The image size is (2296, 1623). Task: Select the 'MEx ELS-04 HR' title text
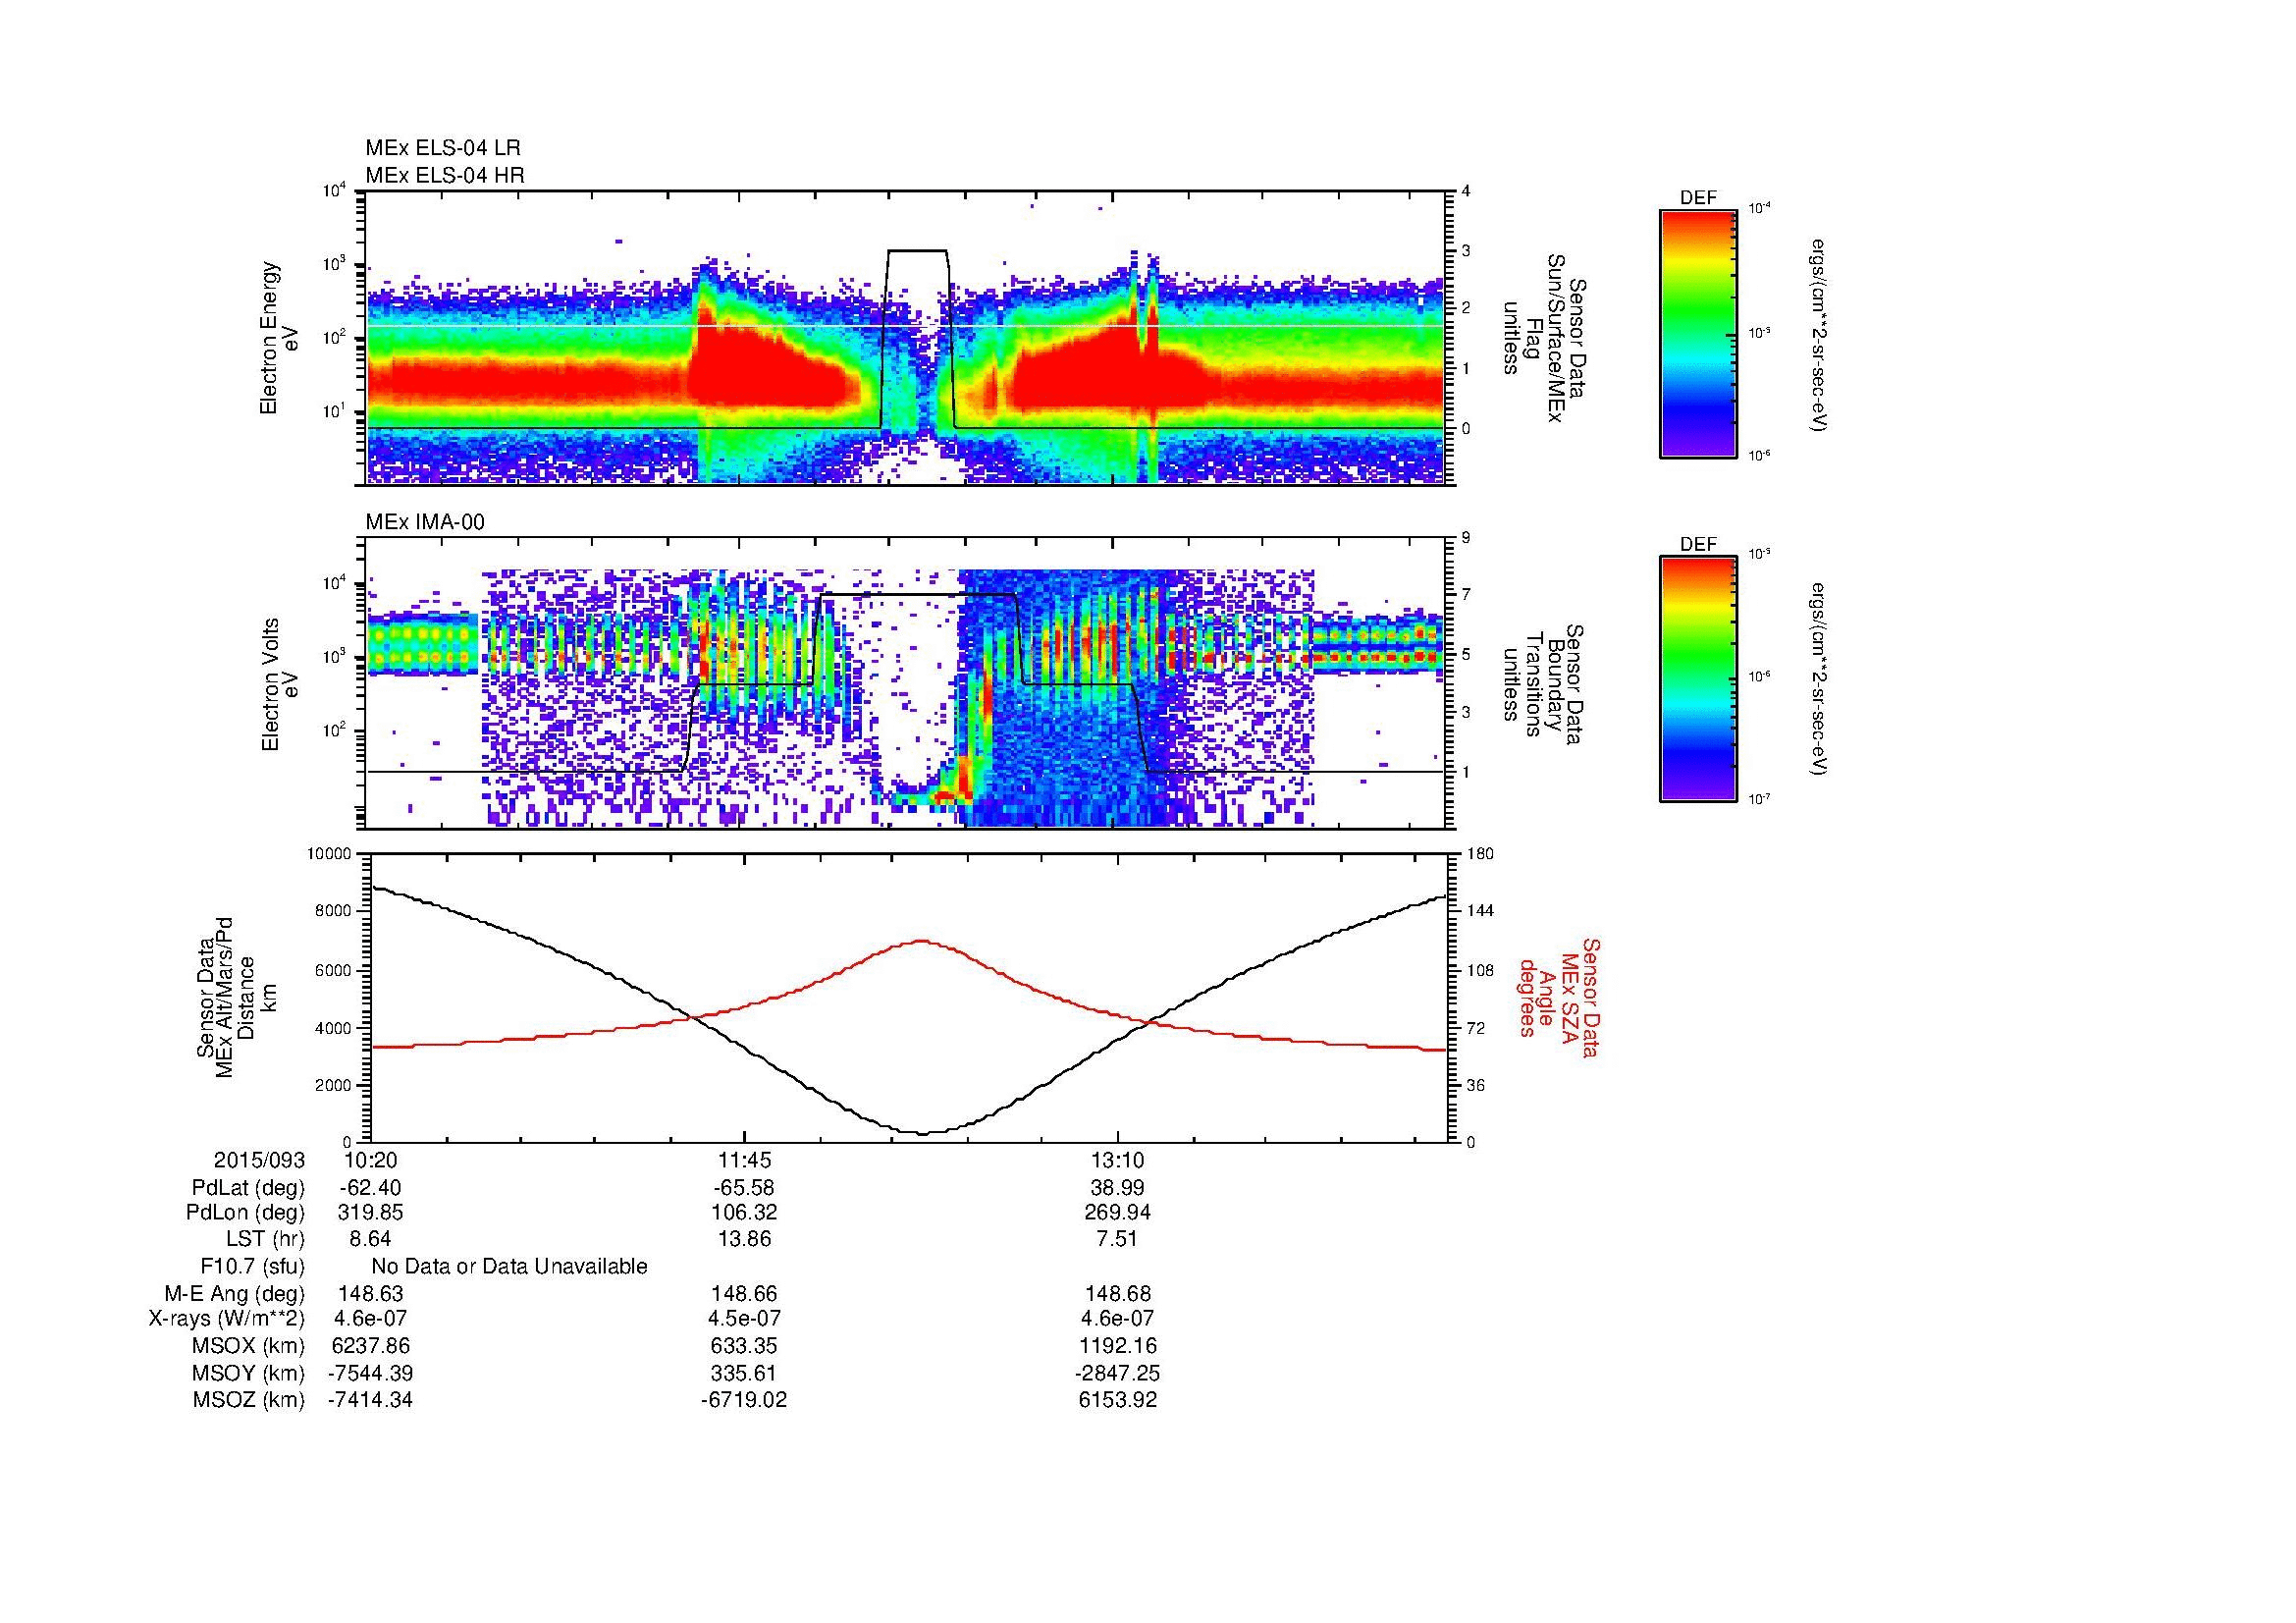[x=444, y=175]
